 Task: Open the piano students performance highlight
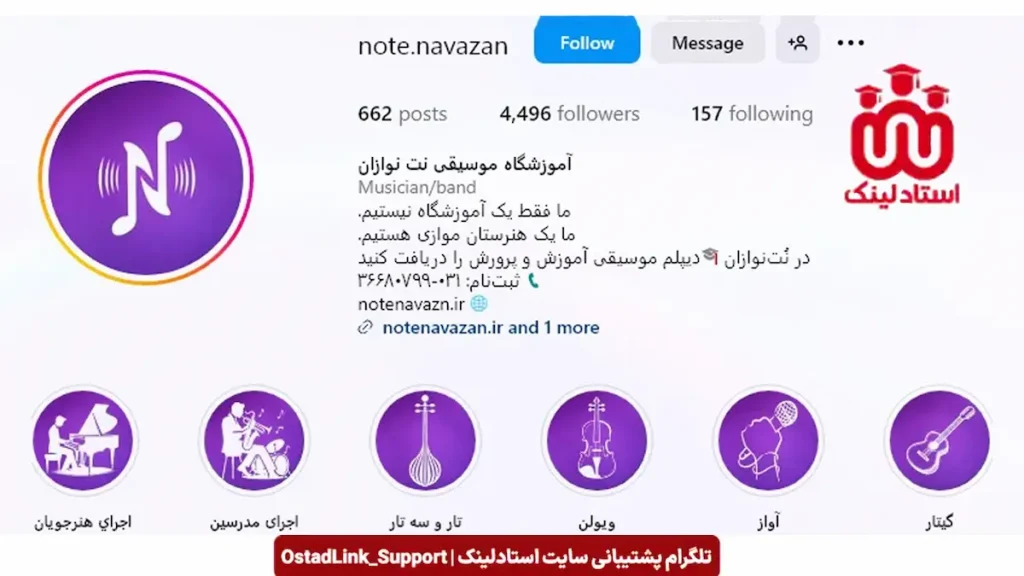[x=83, y=440]
